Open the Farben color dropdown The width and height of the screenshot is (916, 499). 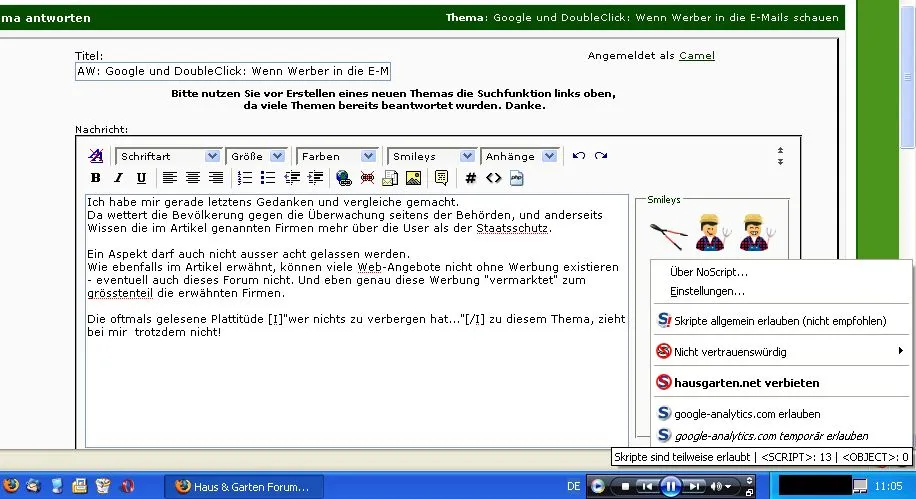click(336, 156)
